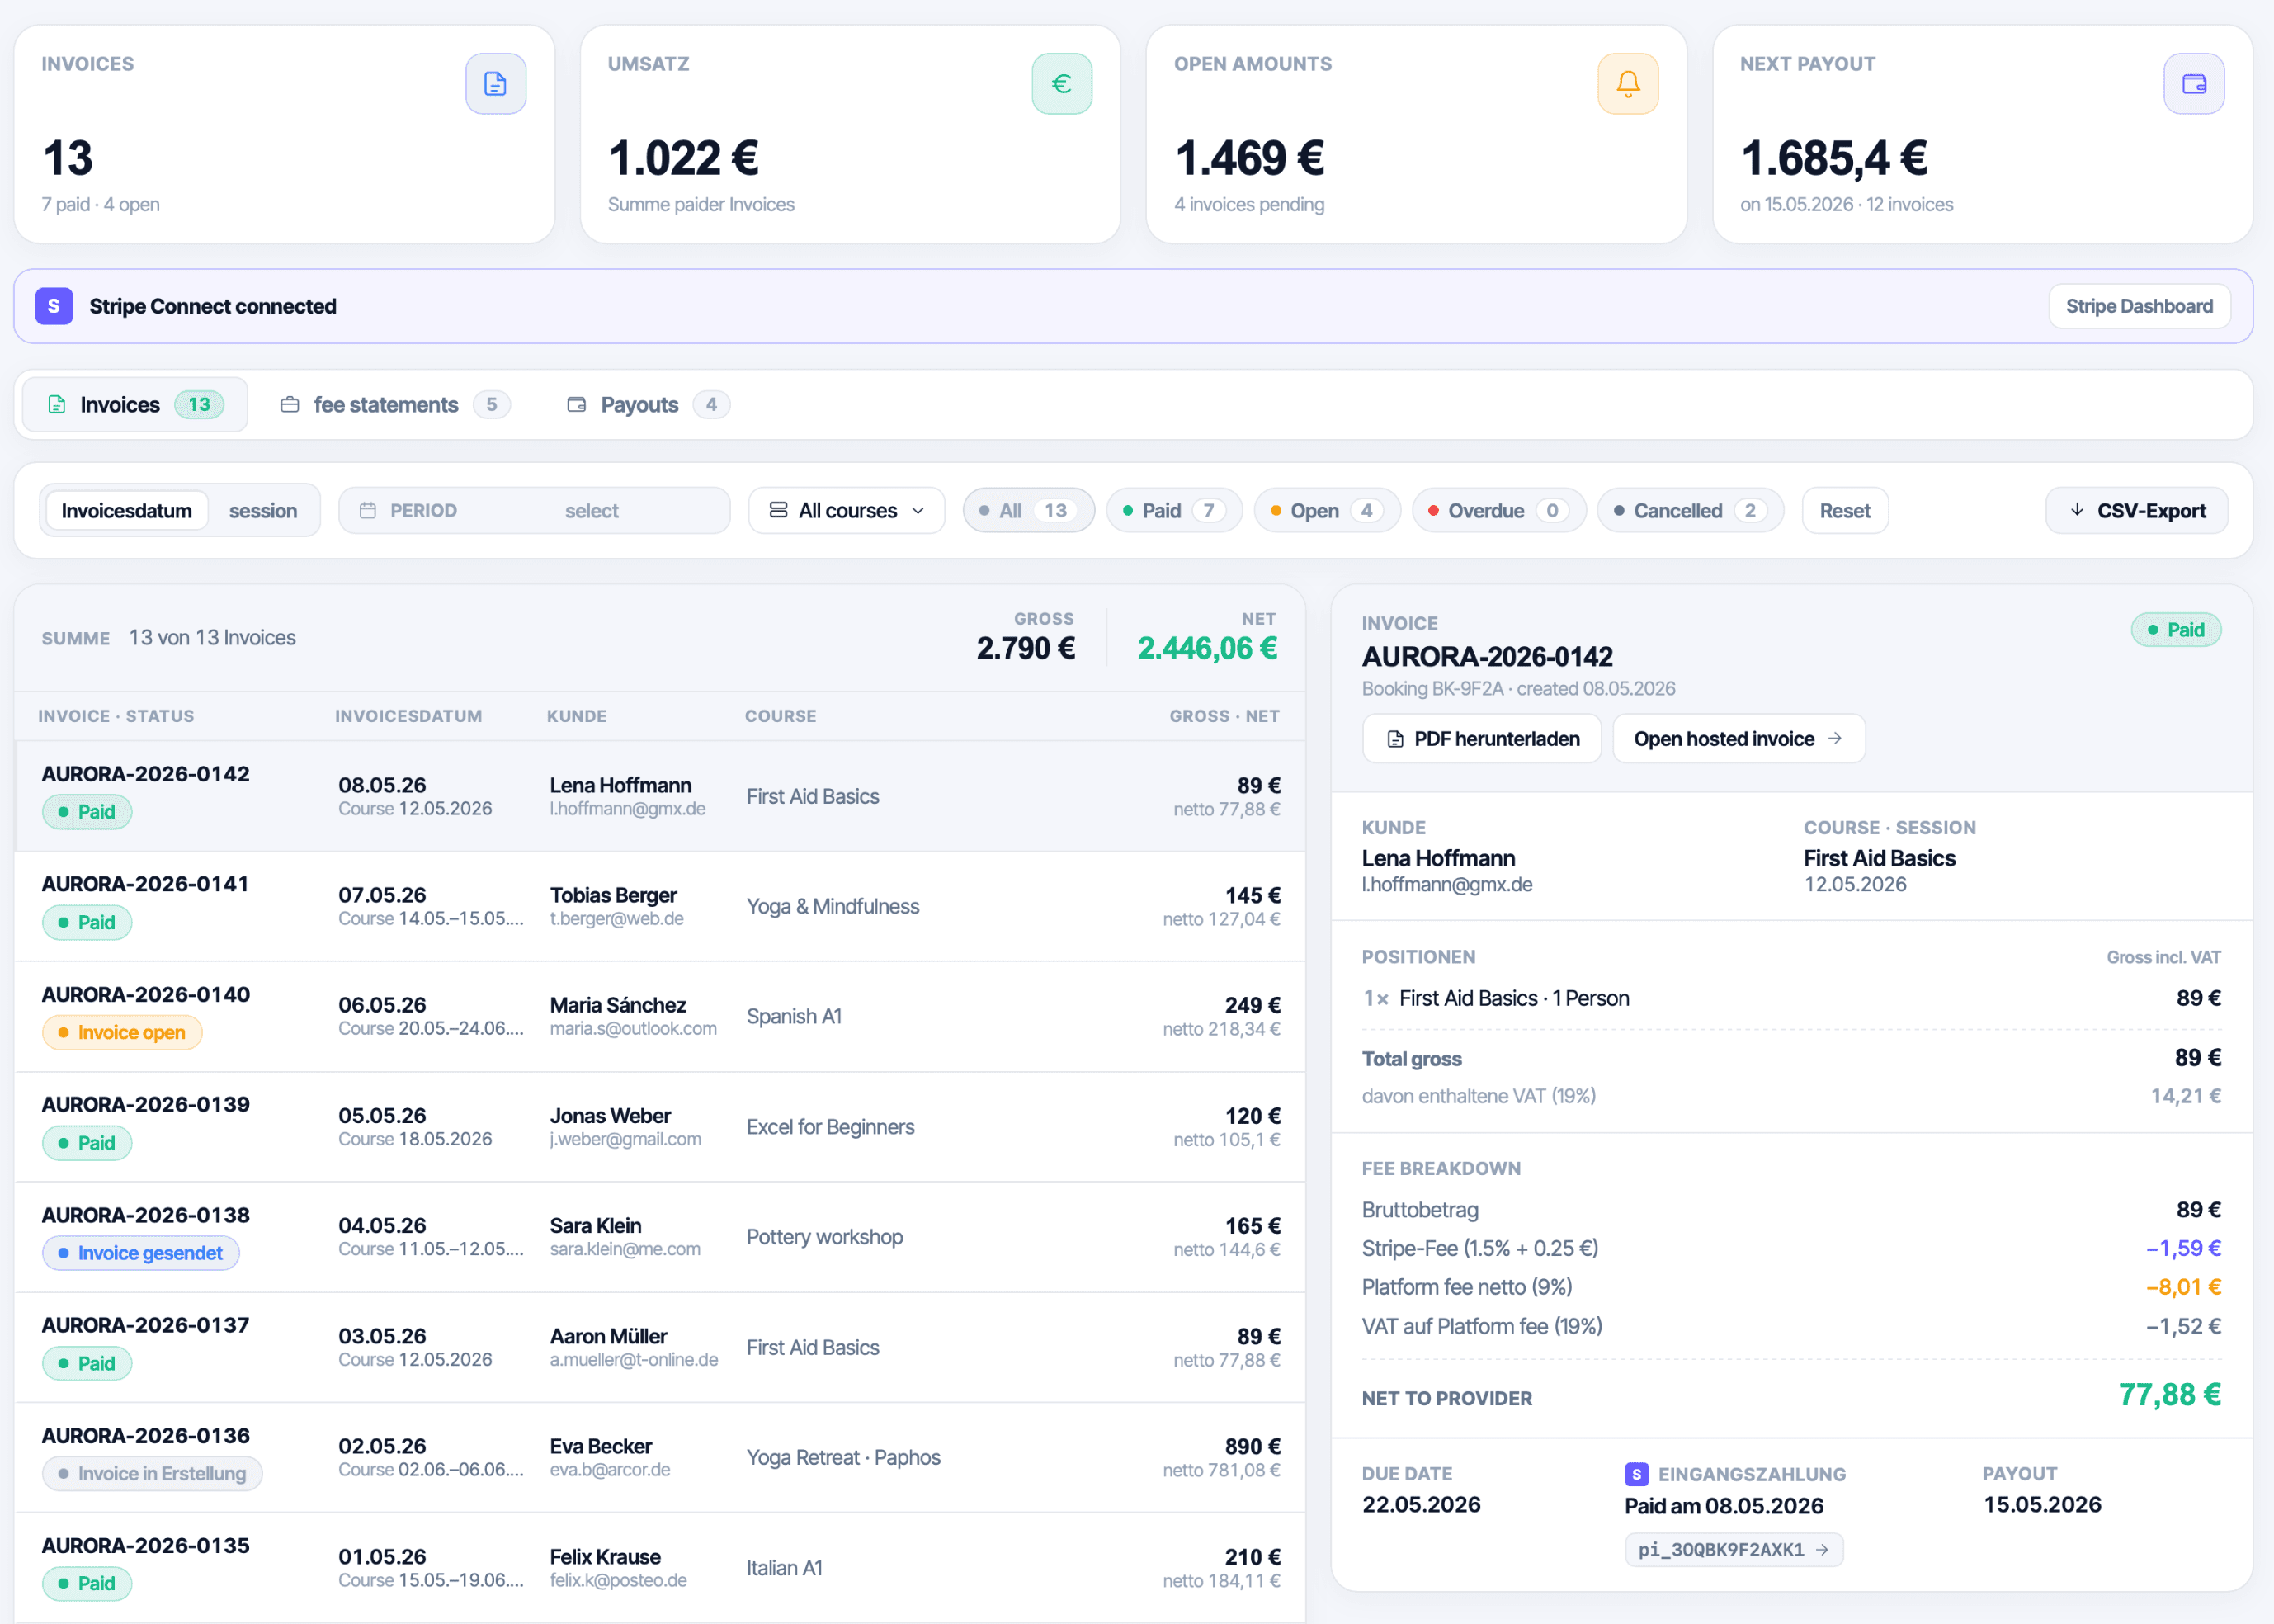Select invoice row AURORA-2026-0140
Screen dimensions: 2274x1624
point(660,1017)
